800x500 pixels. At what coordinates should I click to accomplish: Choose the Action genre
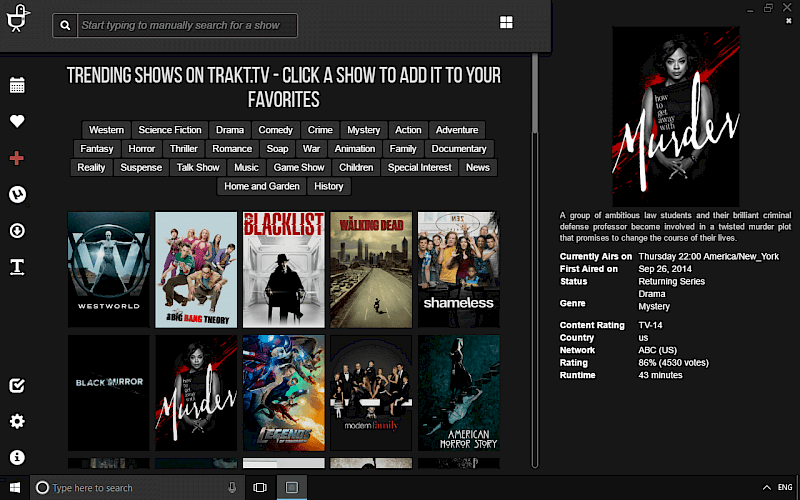click(x=408, y=130)
